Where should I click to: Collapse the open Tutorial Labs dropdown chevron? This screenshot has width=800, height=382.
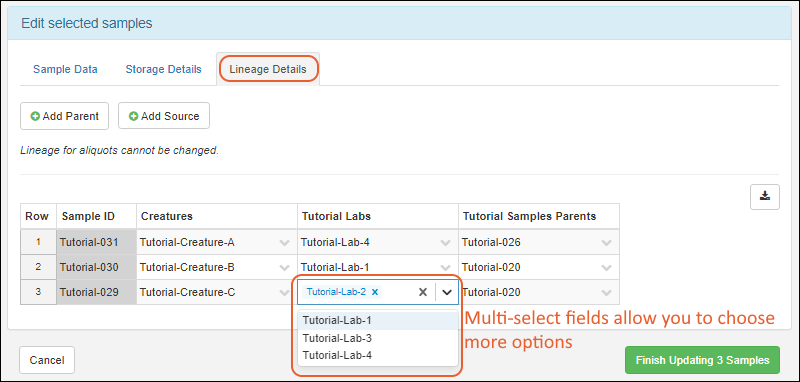coord(447,292)
